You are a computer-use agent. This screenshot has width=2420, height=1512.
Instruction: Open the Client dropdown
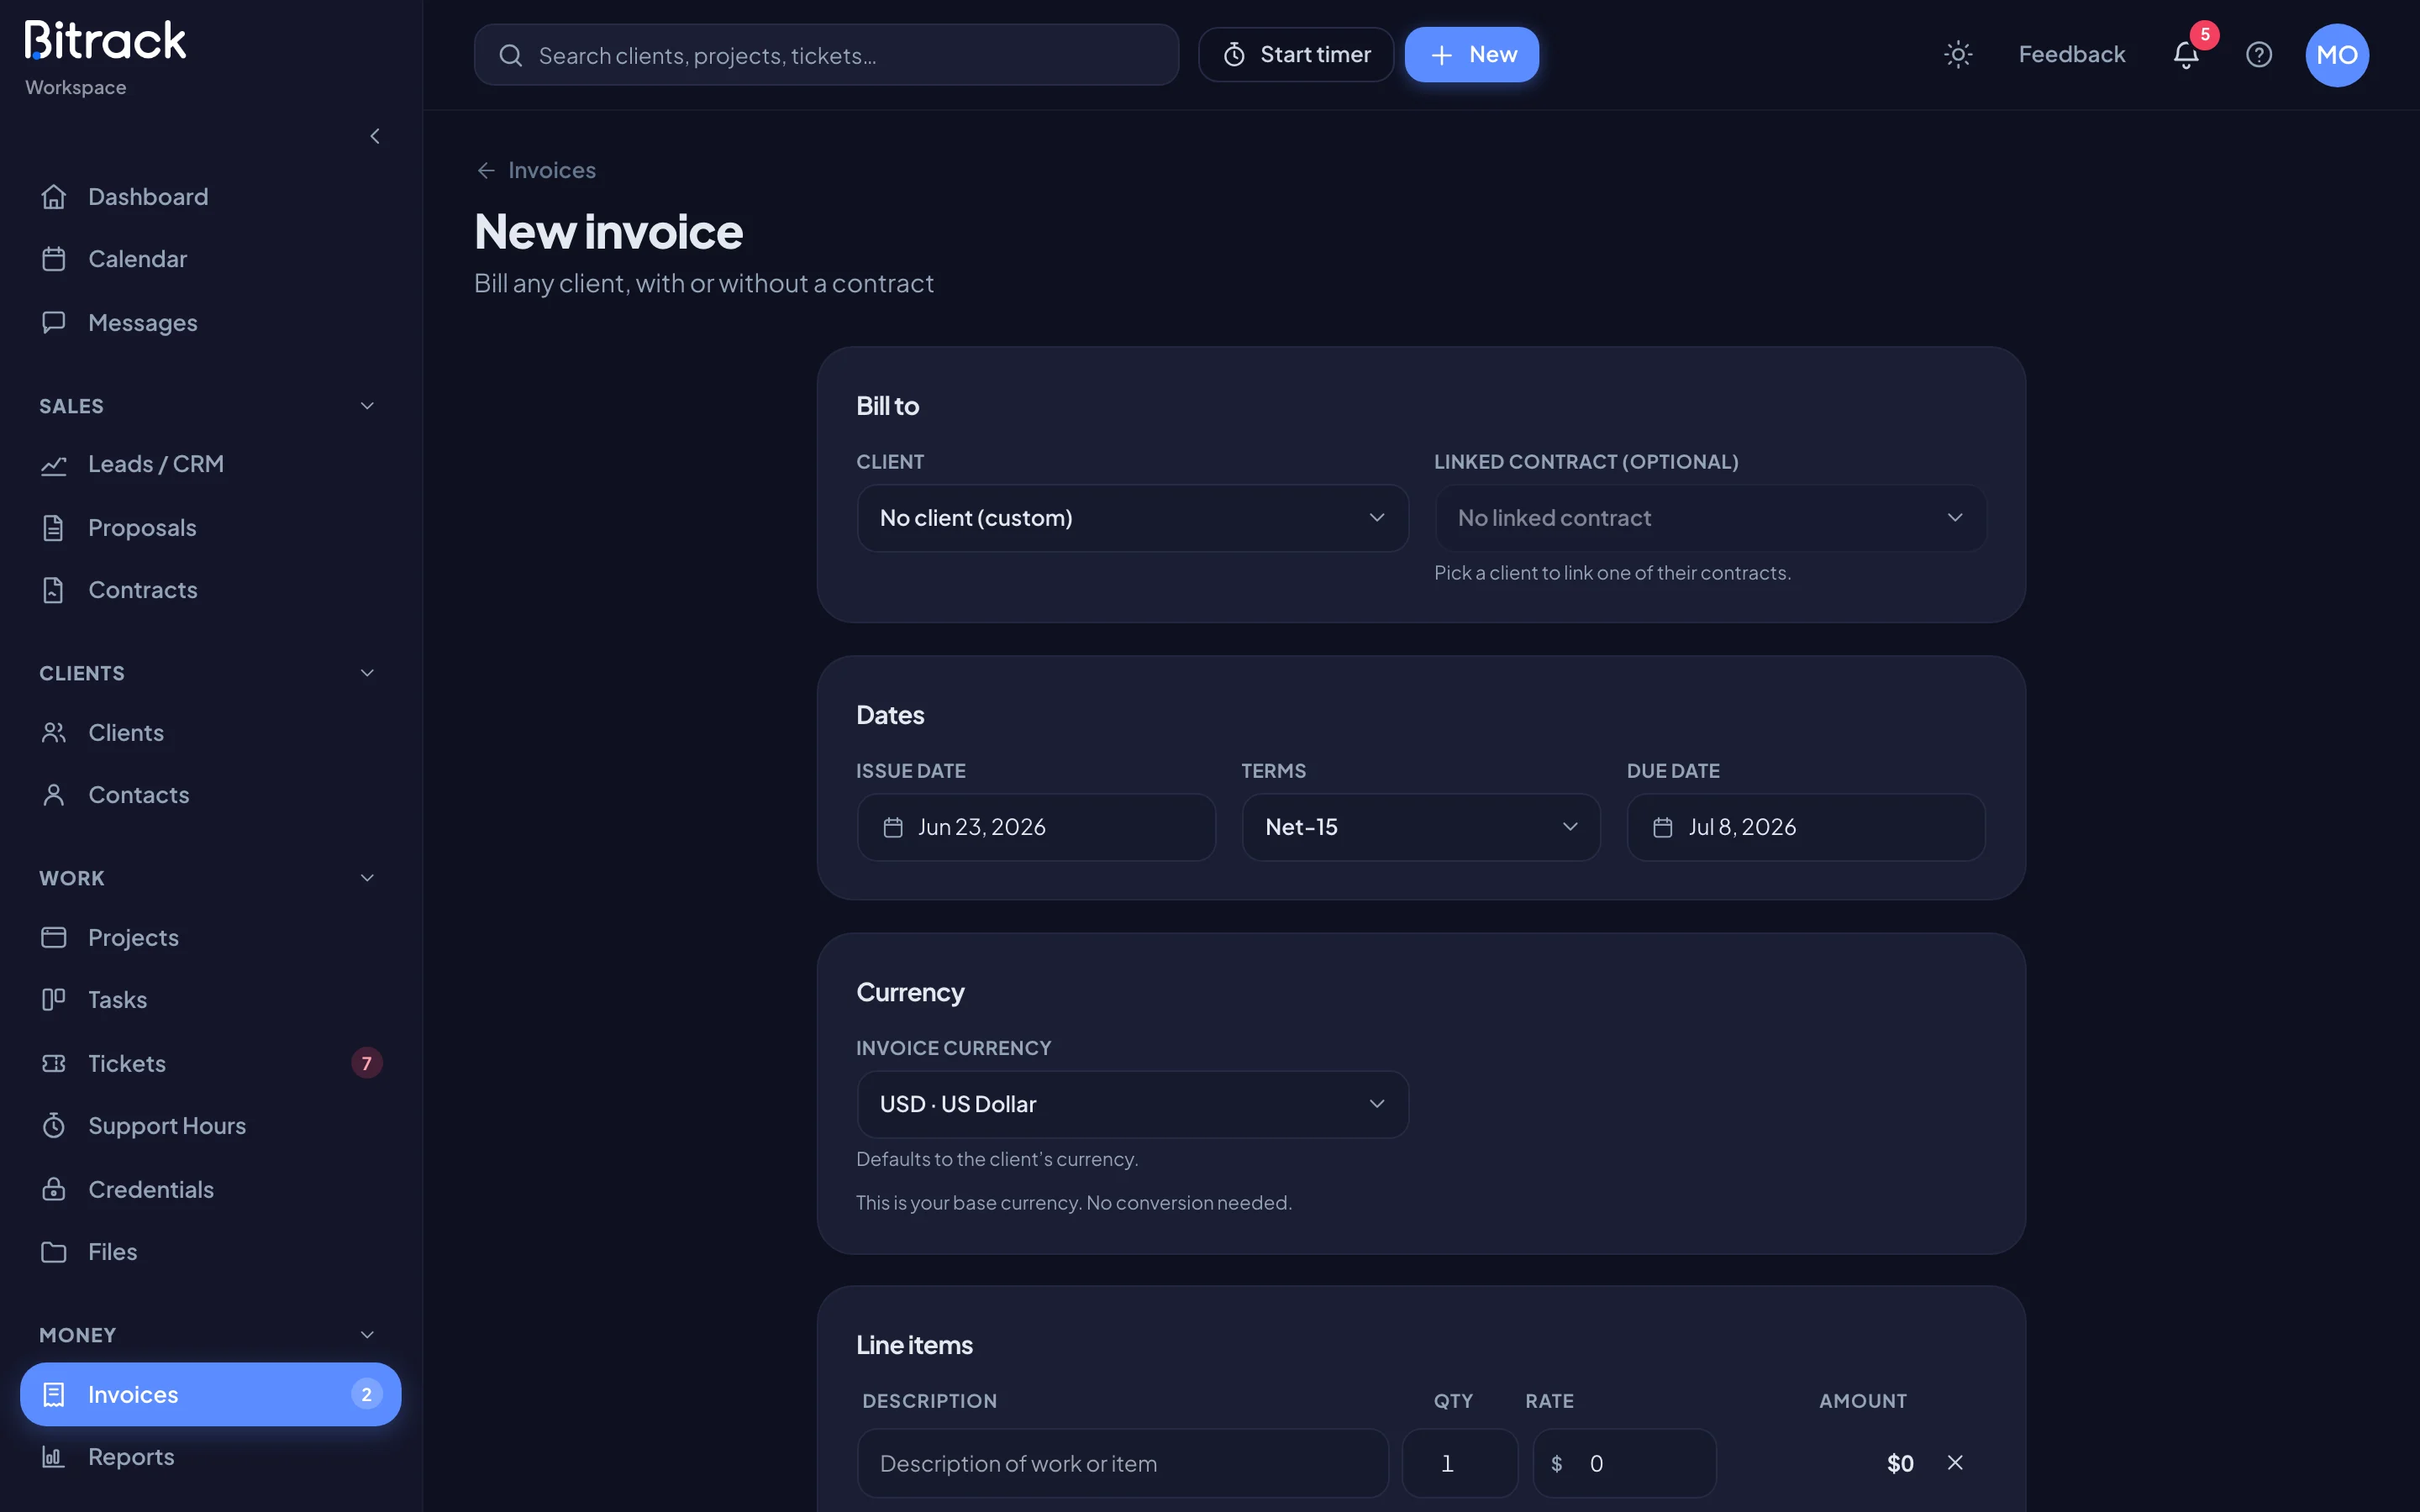click(x=1132, y=518)
